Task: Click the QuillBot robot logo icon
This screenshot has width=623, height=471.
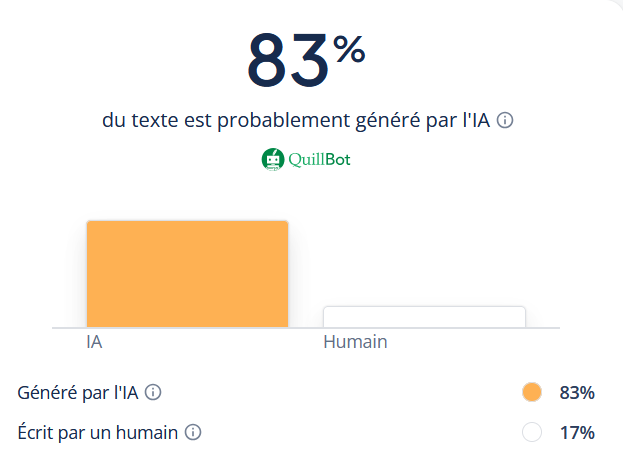Action: tap(272, 158)
